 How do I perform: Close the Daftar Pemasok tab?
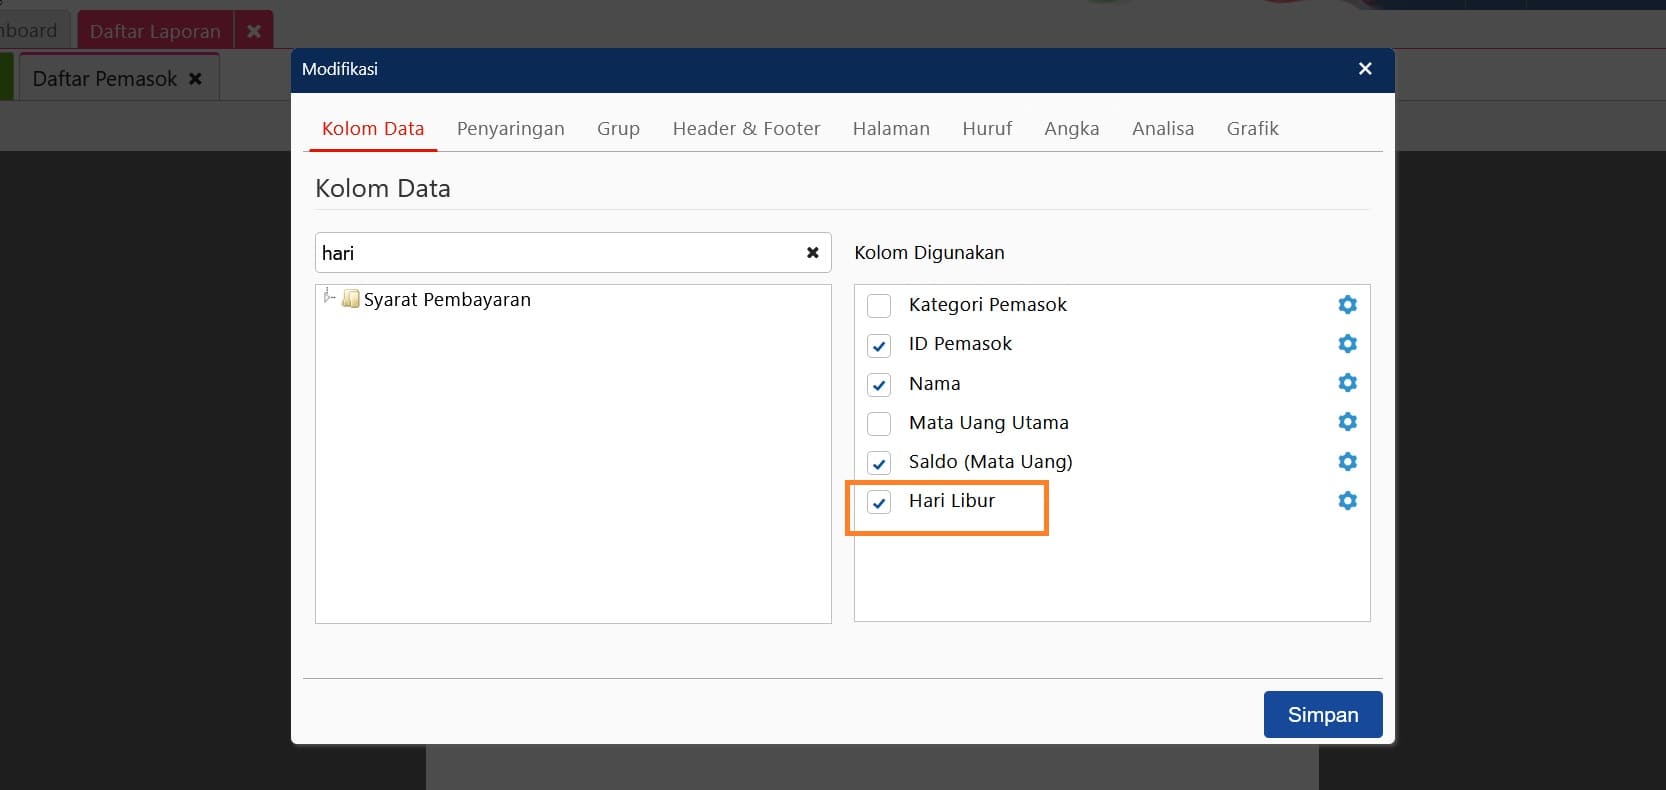[x=196, y=79]
